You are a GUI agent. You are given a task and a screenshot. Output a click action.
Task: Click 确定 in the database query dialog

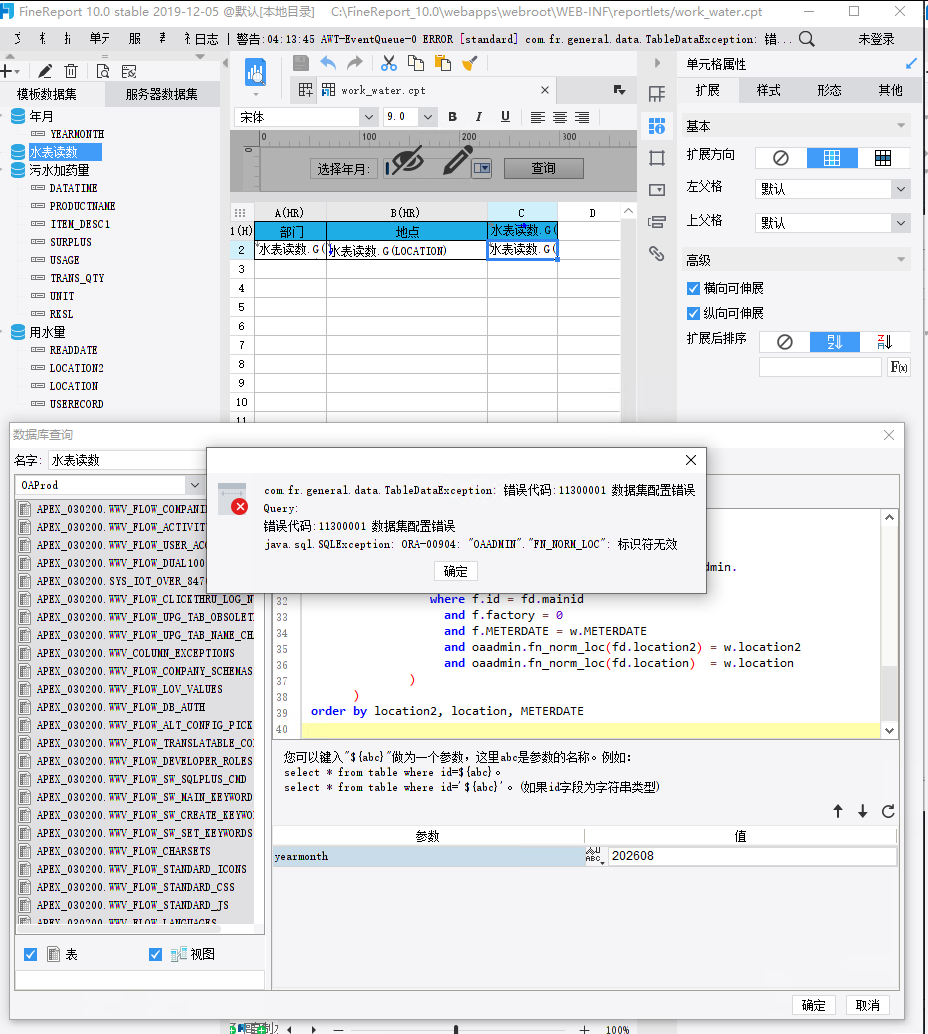click(x=813, y=1005)
